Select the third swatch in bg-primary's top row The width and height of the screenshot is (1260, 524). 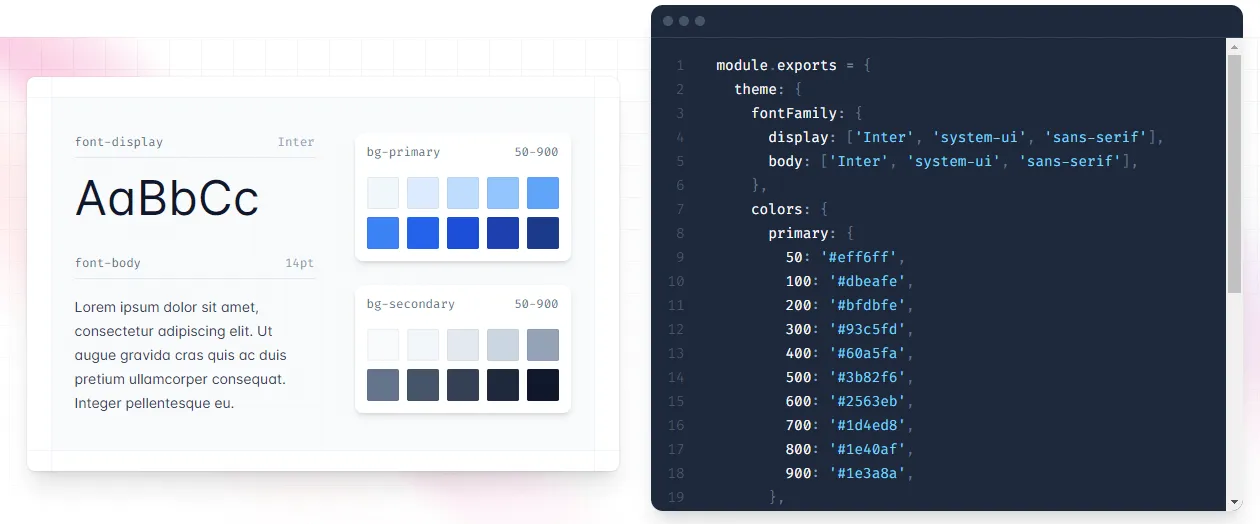463,193
